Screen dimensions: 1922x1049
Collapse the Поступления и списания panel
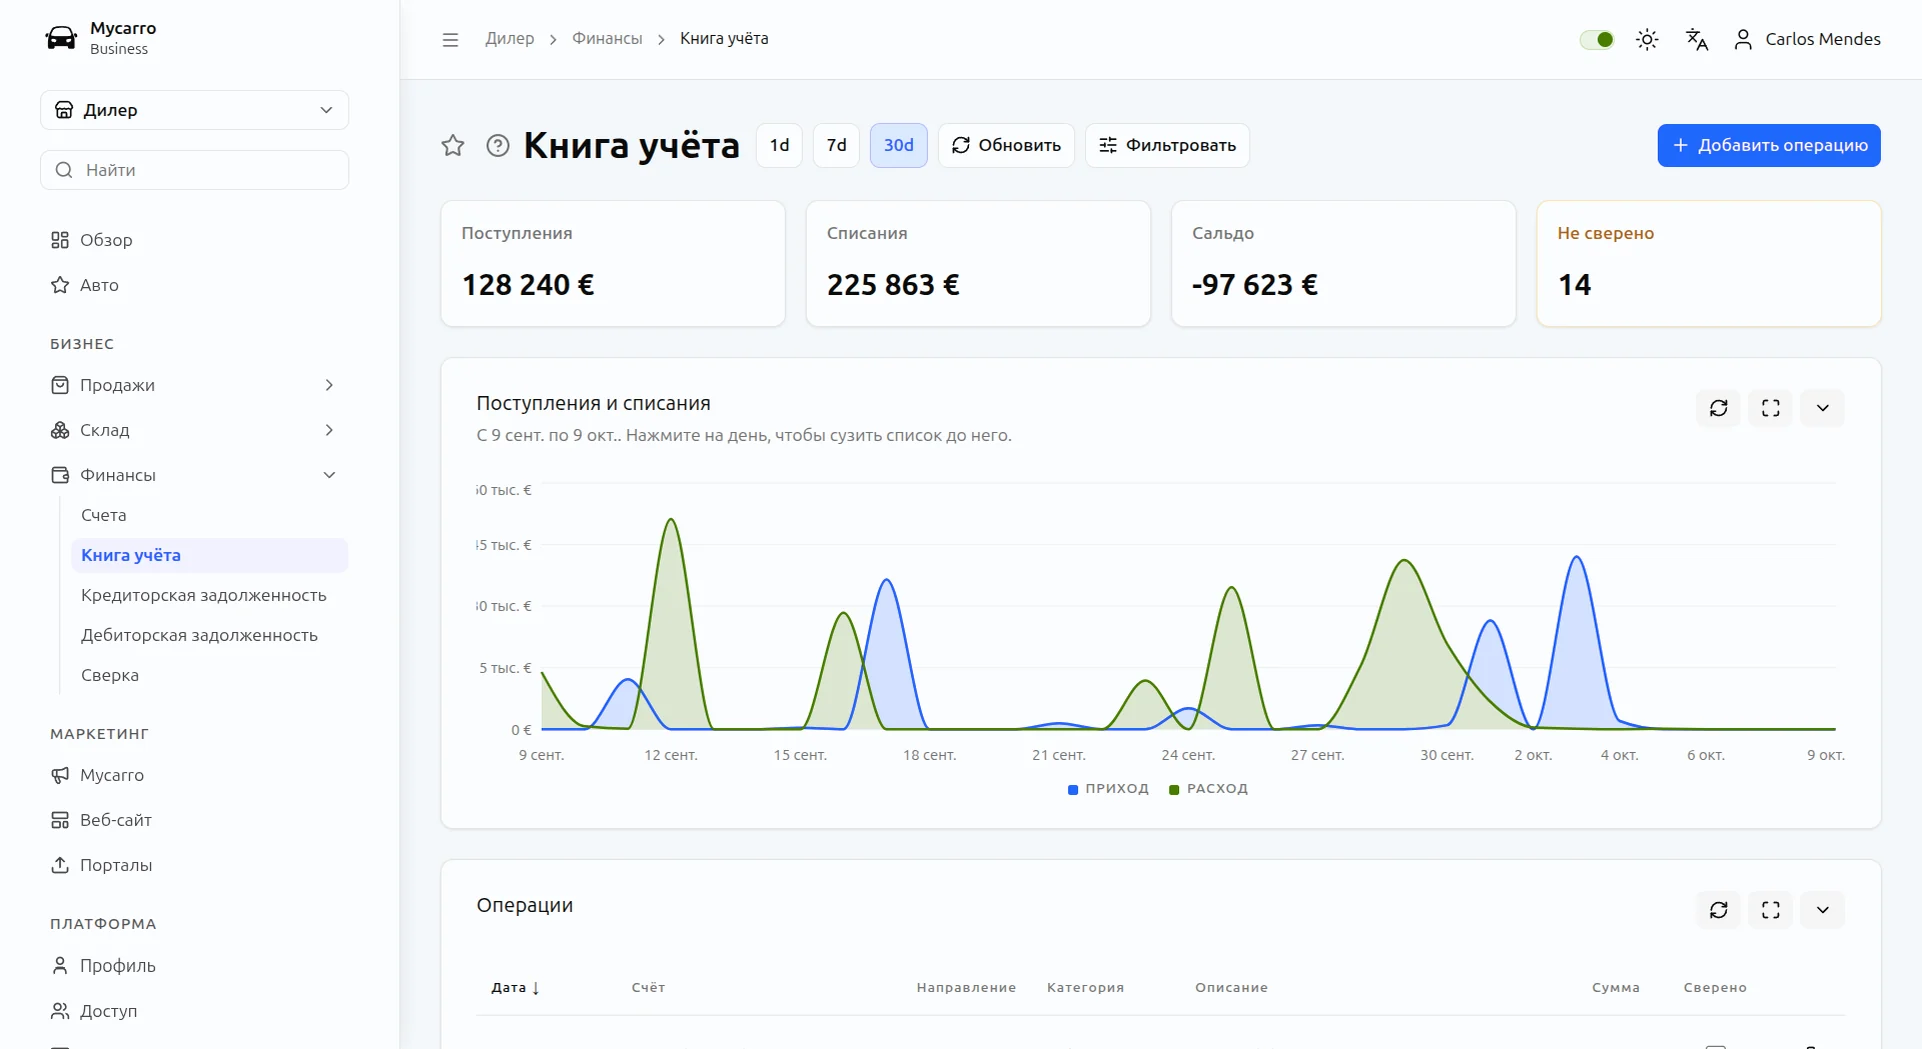(1823, 408)
